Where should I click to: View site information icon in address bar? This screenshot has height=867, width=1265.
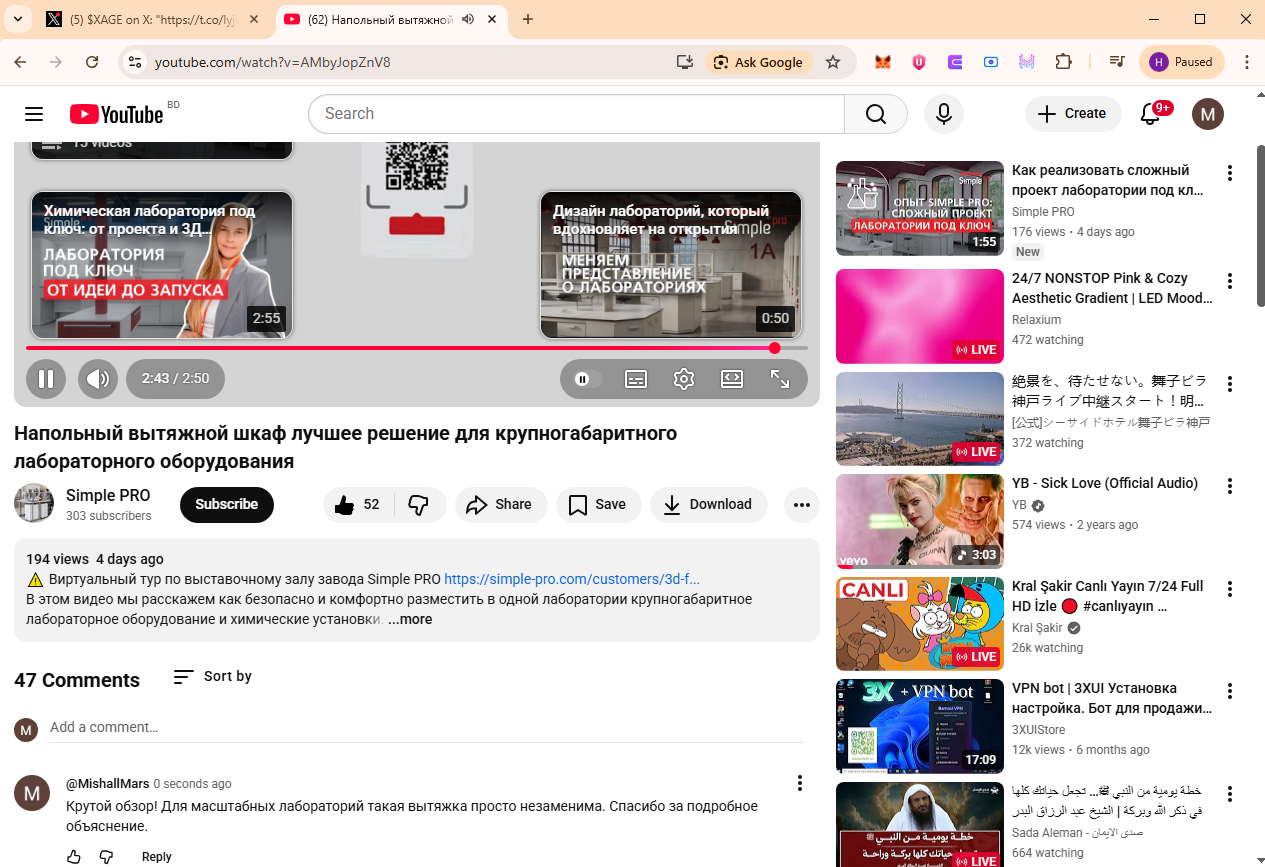tap(135, 62)
